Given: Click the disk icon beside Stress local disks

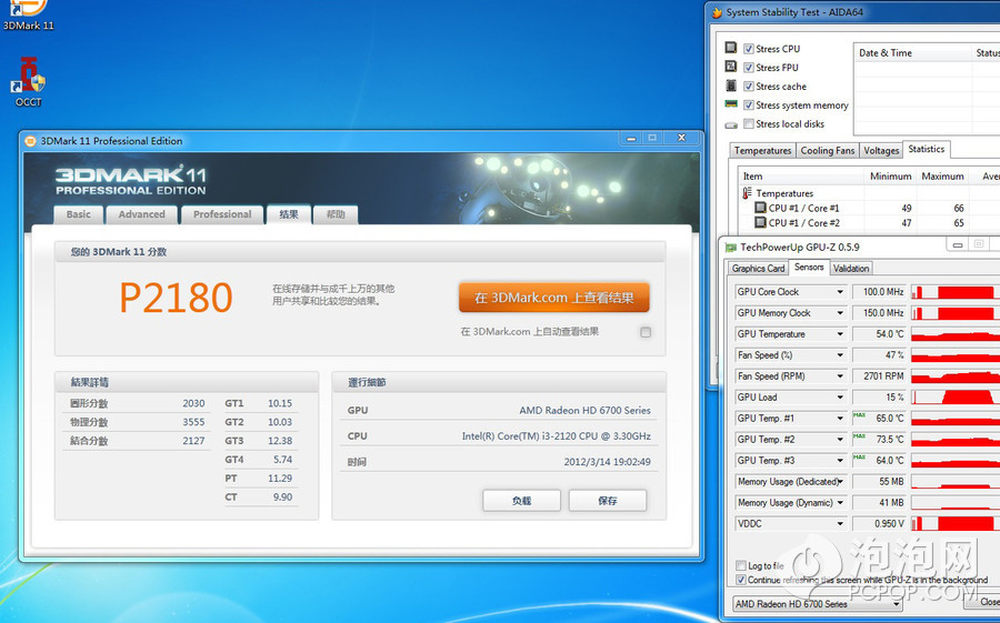Looking at the screenshot, I should [x=731, y=124].
